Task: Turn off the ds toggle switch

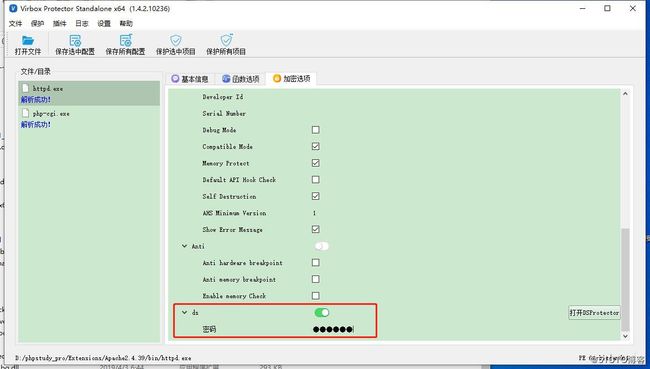Action: [x=322, y=313]
